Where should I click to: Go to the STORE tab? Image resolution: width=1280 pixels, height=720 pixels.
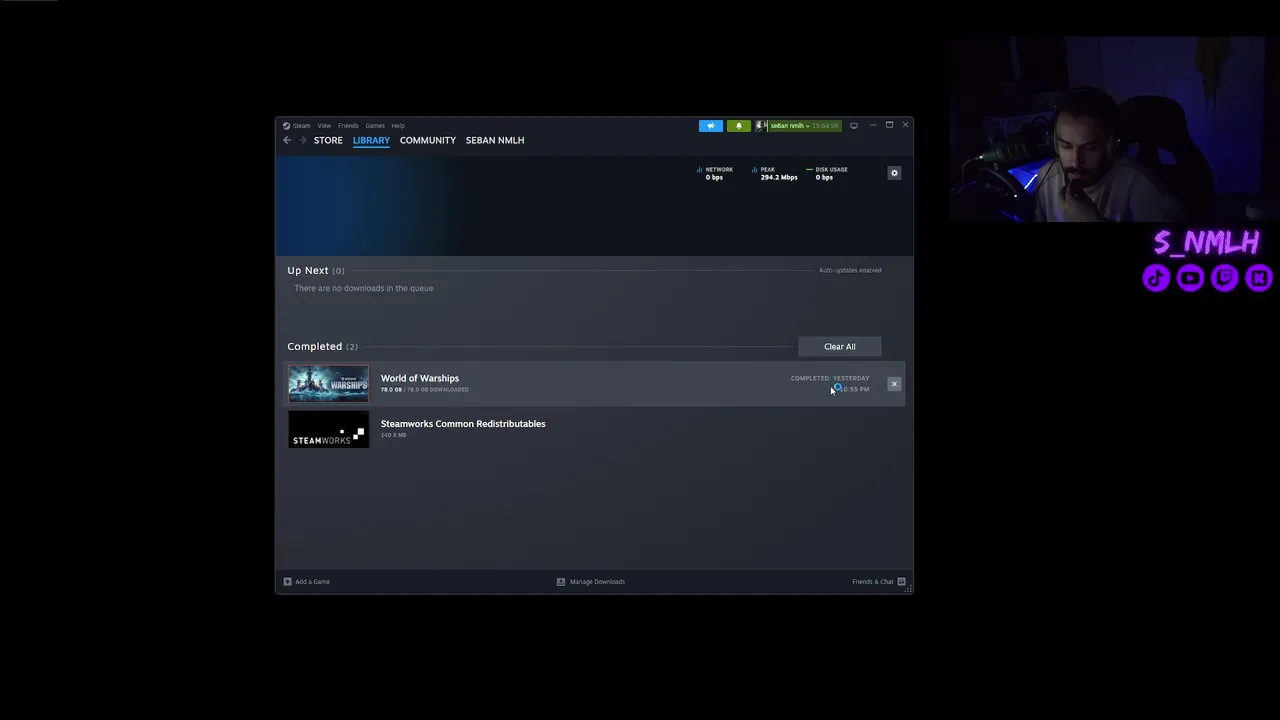(x=328, y=140)
